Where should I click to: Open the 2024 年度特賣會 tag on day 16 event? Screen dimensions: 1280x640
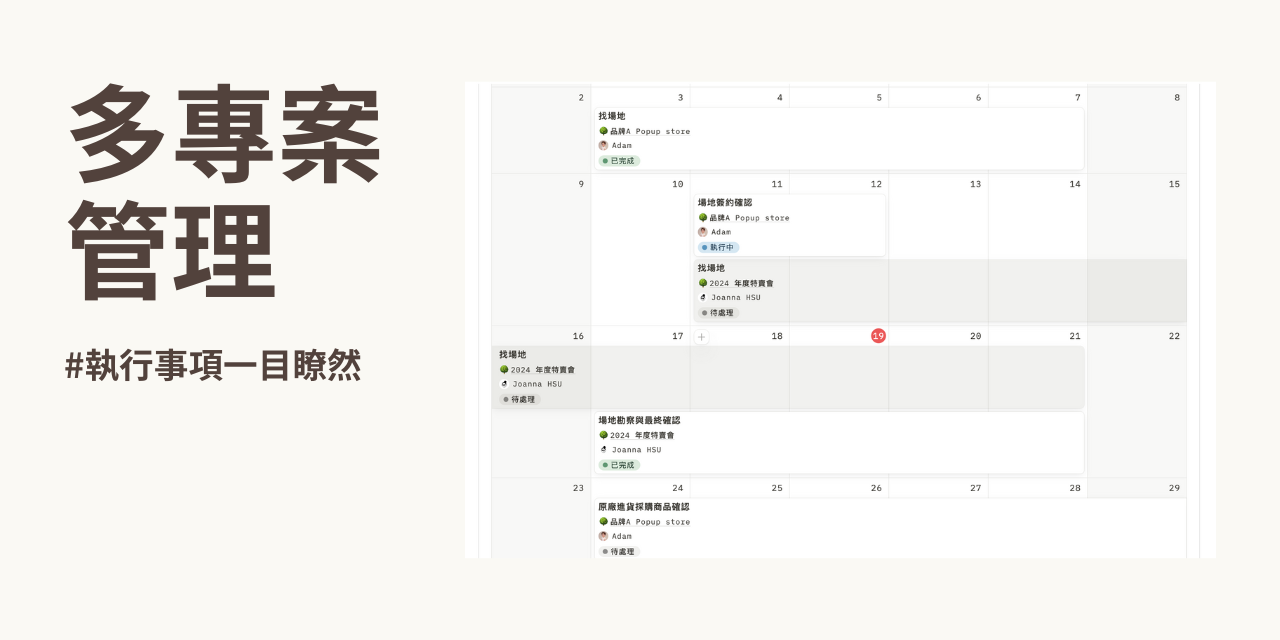[538, 369]
